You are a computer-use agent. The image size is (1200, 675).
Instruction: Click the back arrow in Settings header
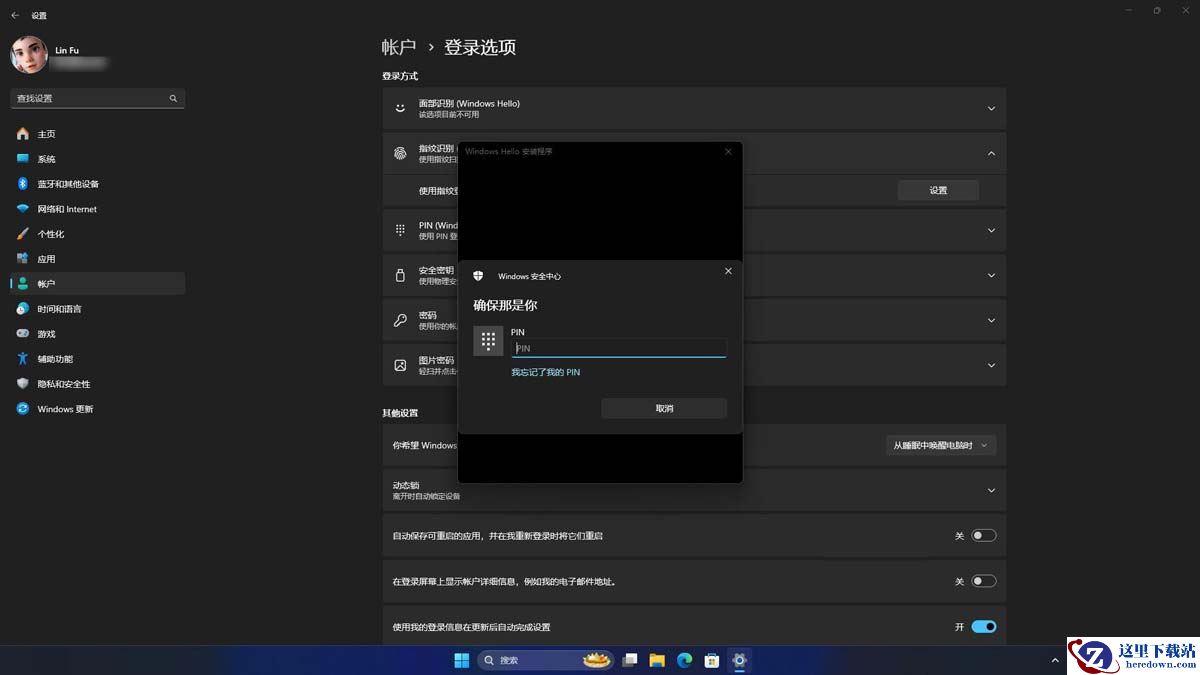point(15,16)
